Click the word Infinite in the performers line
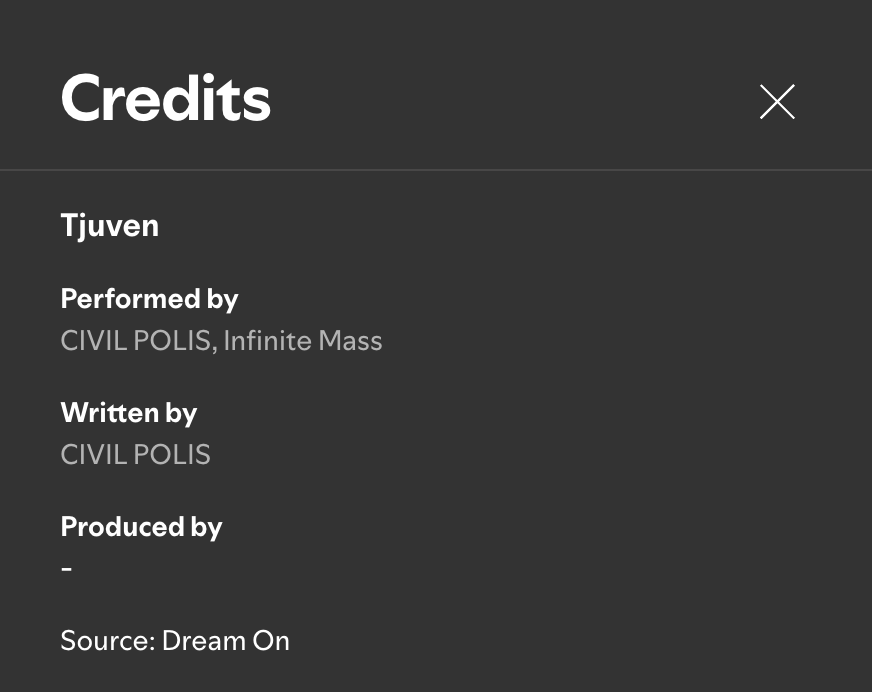This screenshot has width=872, height=692. pyautogui.click(x=267, y=341)
